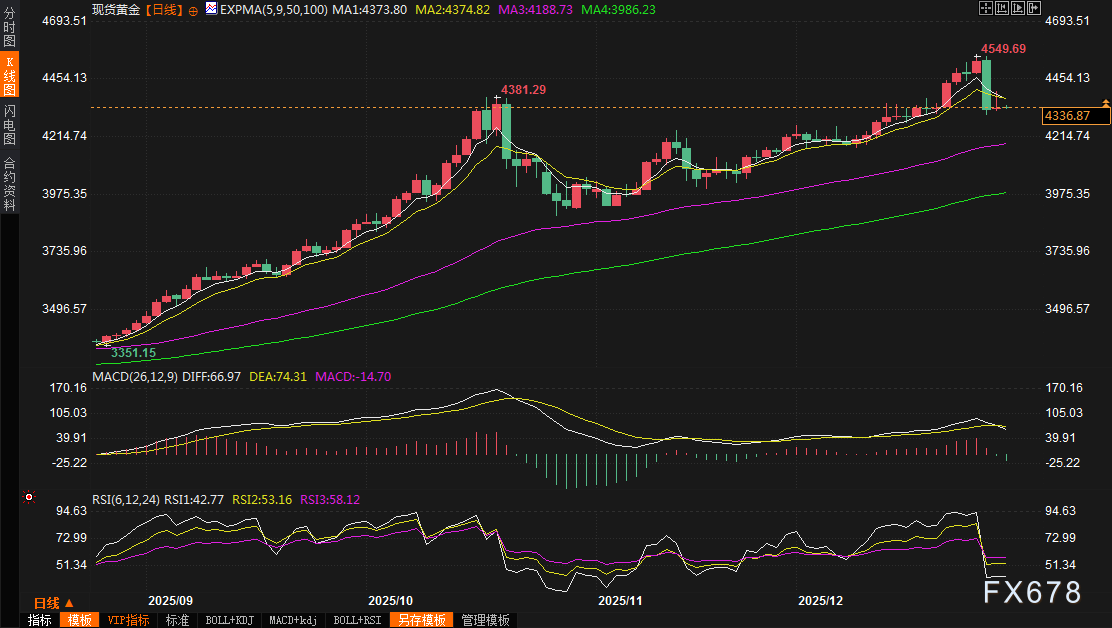Click the crosshair cursor icon at top right
The height and width of the screenshot is (628, 1112).
click(x=986, y=8)
